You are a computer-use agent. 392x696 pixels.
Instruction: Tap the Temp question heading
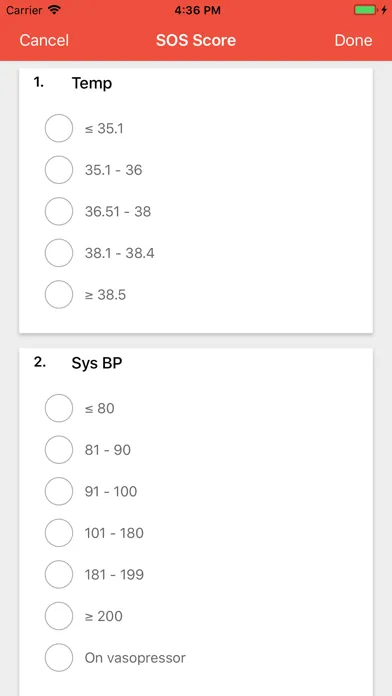coord(92,83)
